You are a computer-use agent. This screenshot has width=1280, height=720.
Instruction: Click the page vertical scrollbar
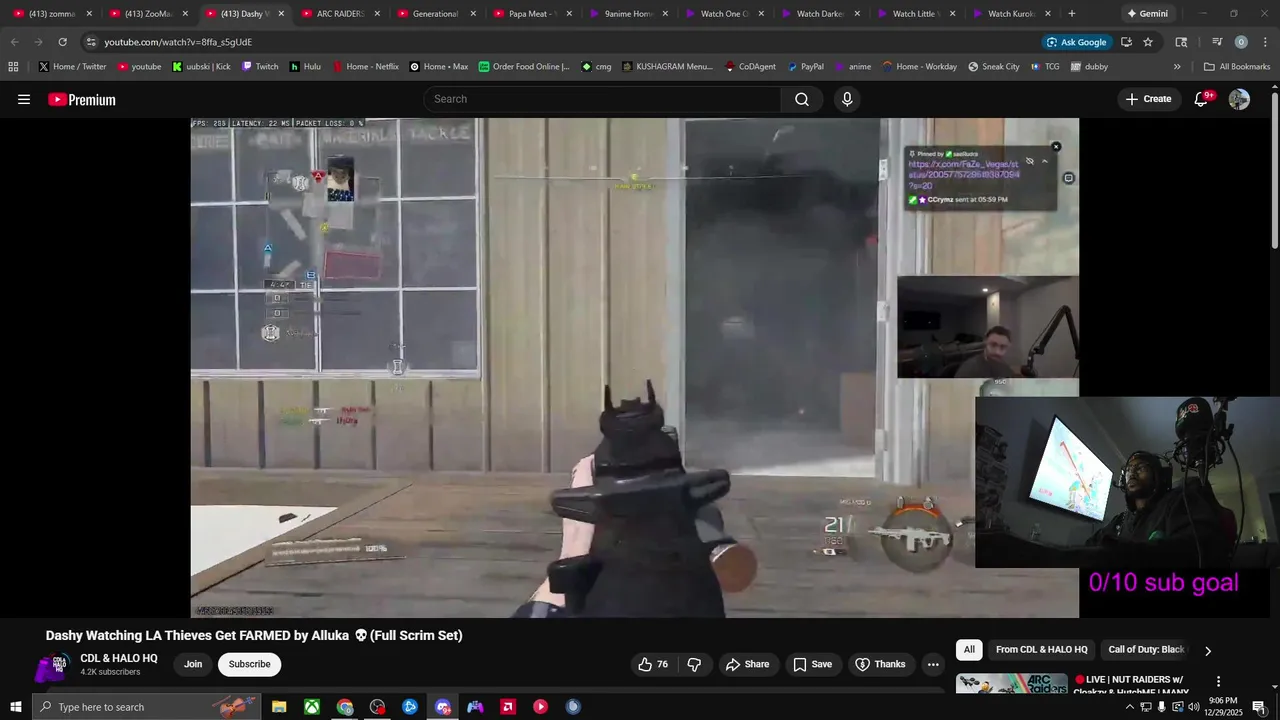[1274, 170]
